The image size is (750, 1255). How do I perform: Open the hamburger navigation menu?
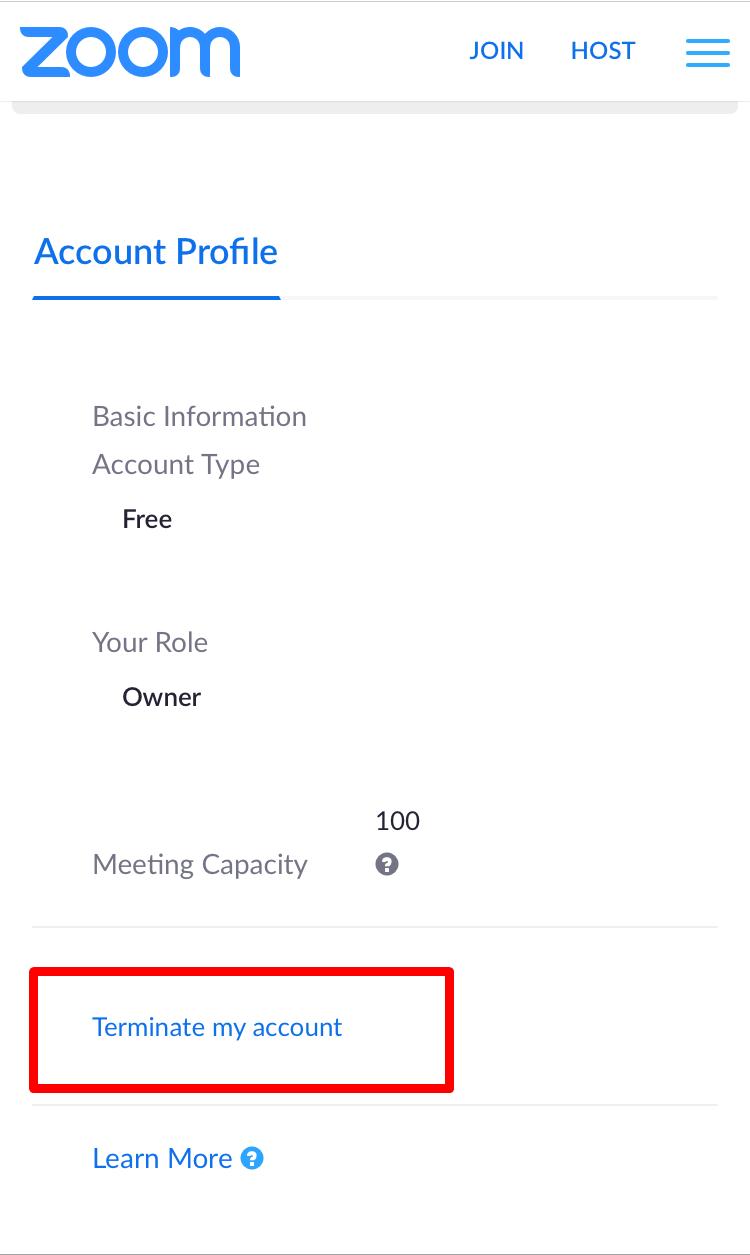(x=707, y=52)
